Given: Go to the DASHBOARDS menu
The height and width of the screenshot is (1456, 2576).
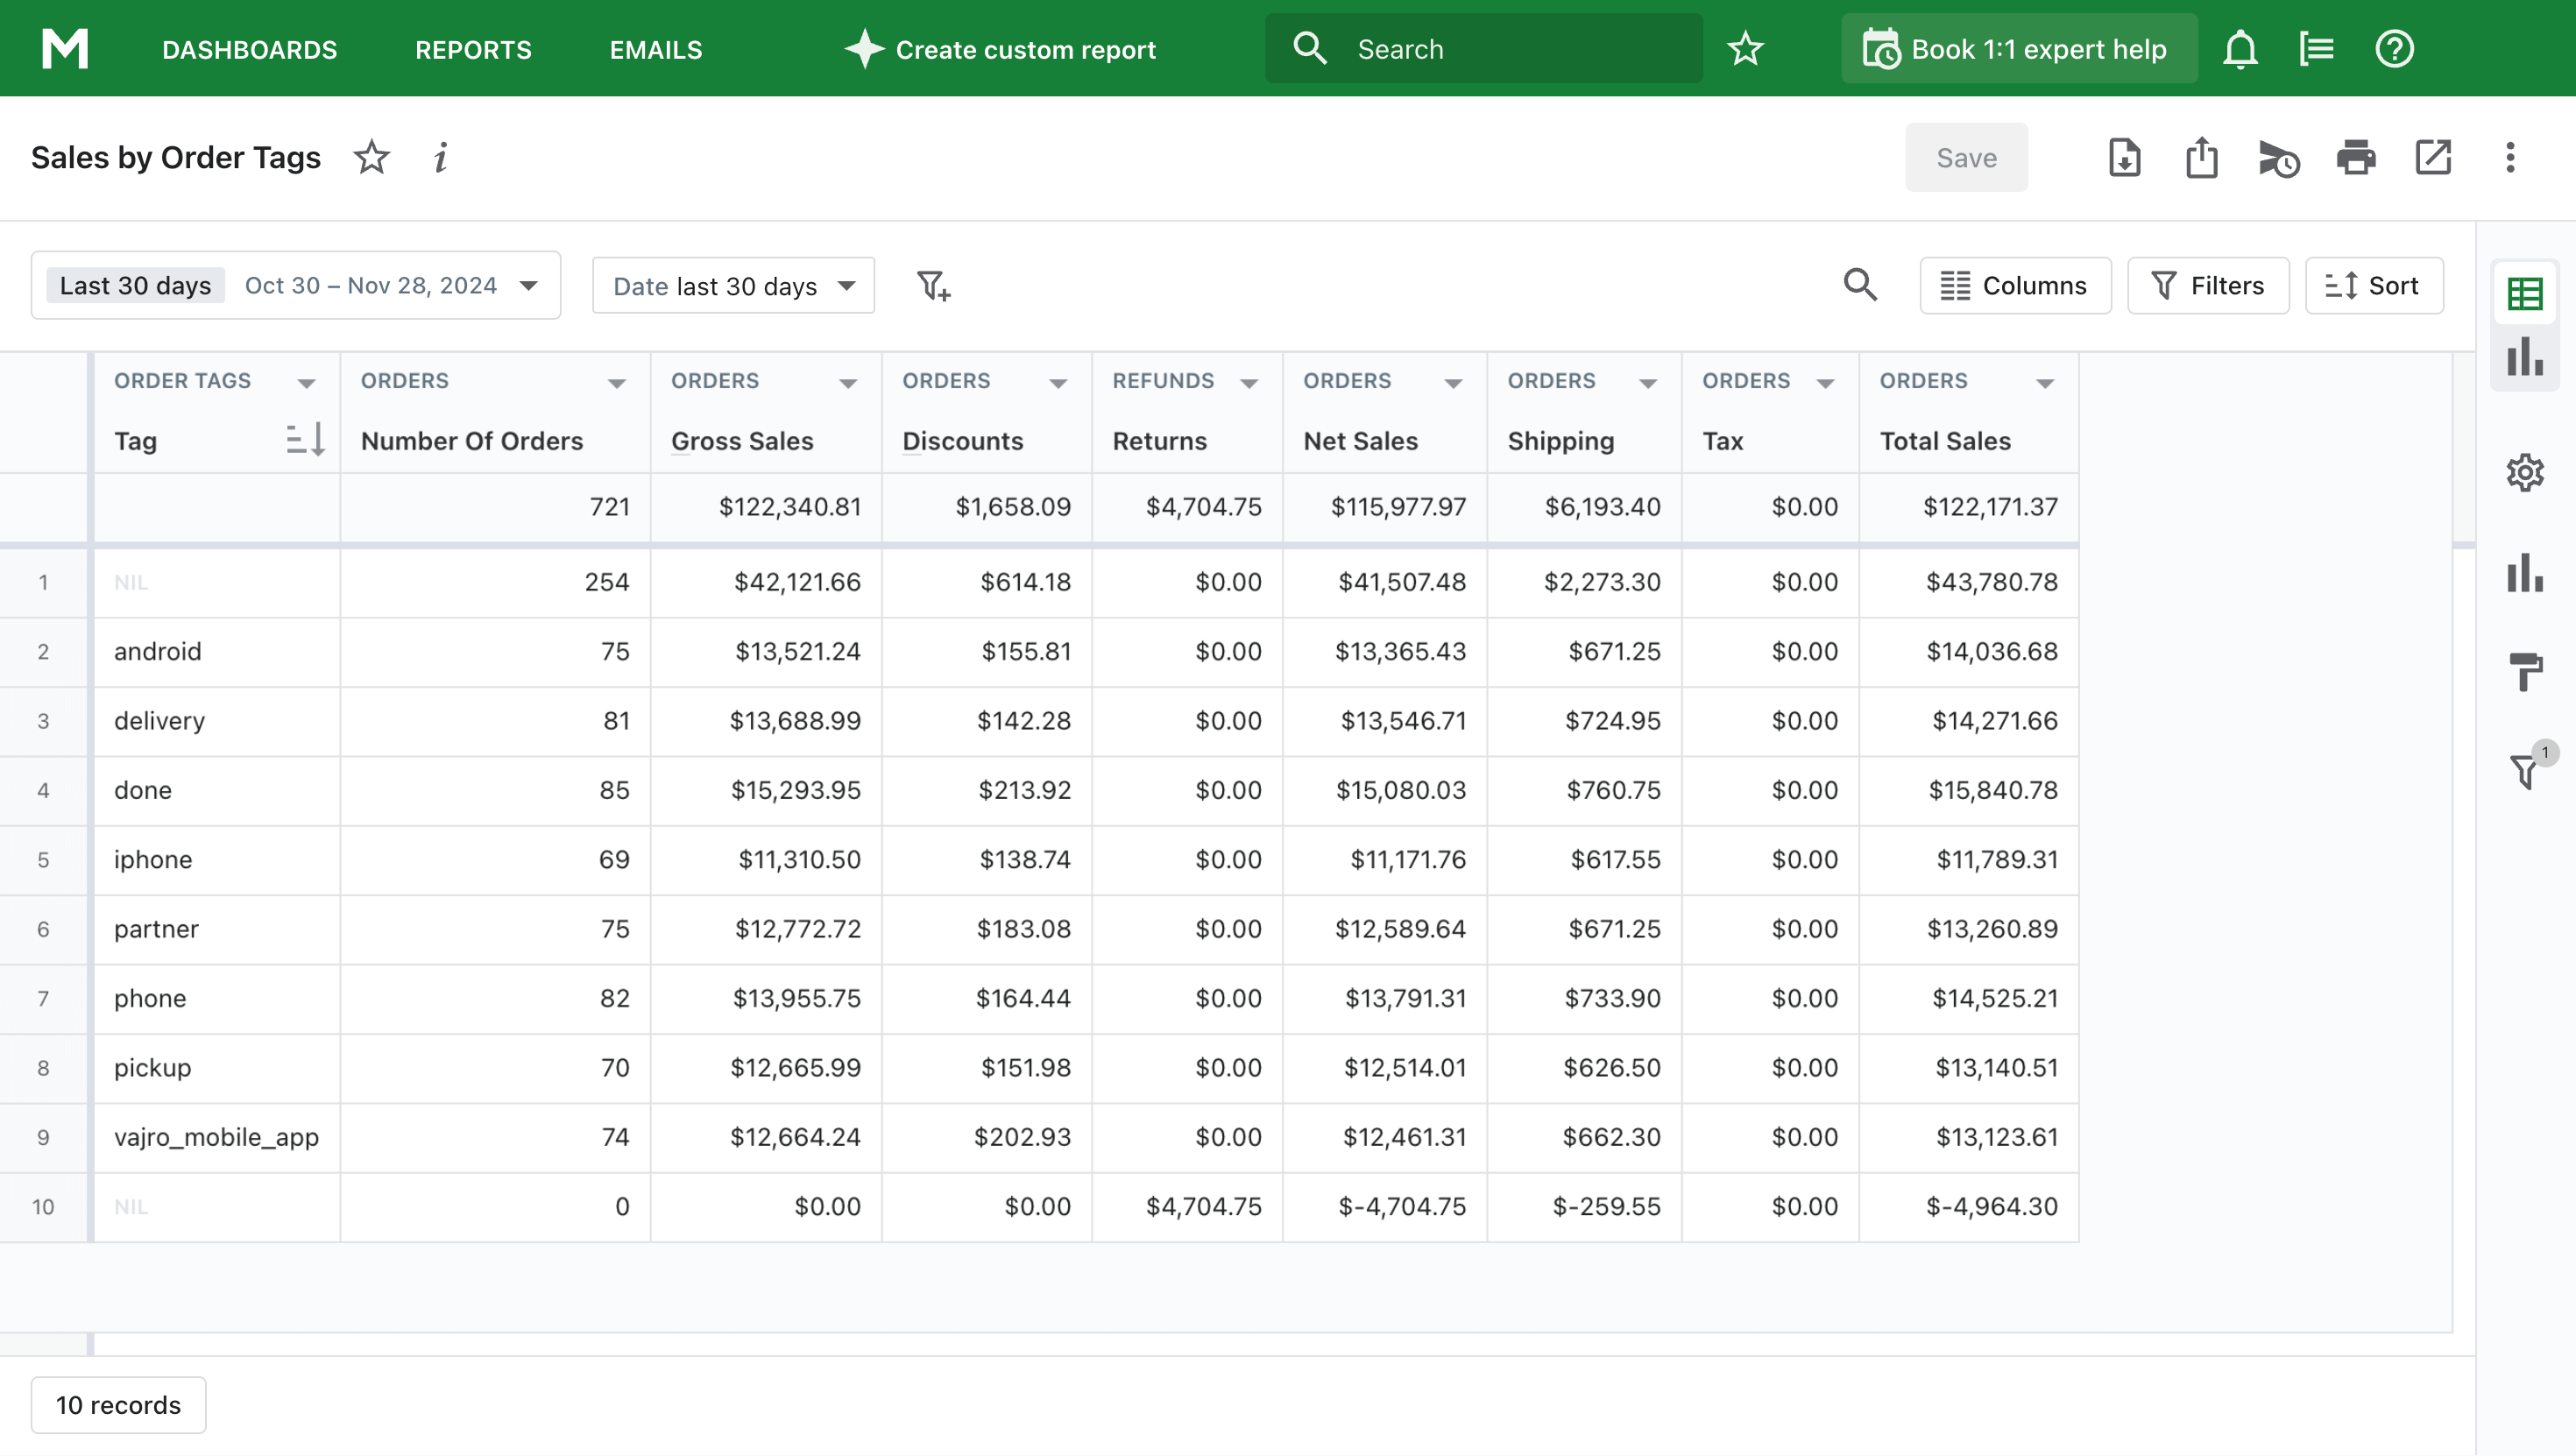Looking at the screenshot, I should pos(249,49).
